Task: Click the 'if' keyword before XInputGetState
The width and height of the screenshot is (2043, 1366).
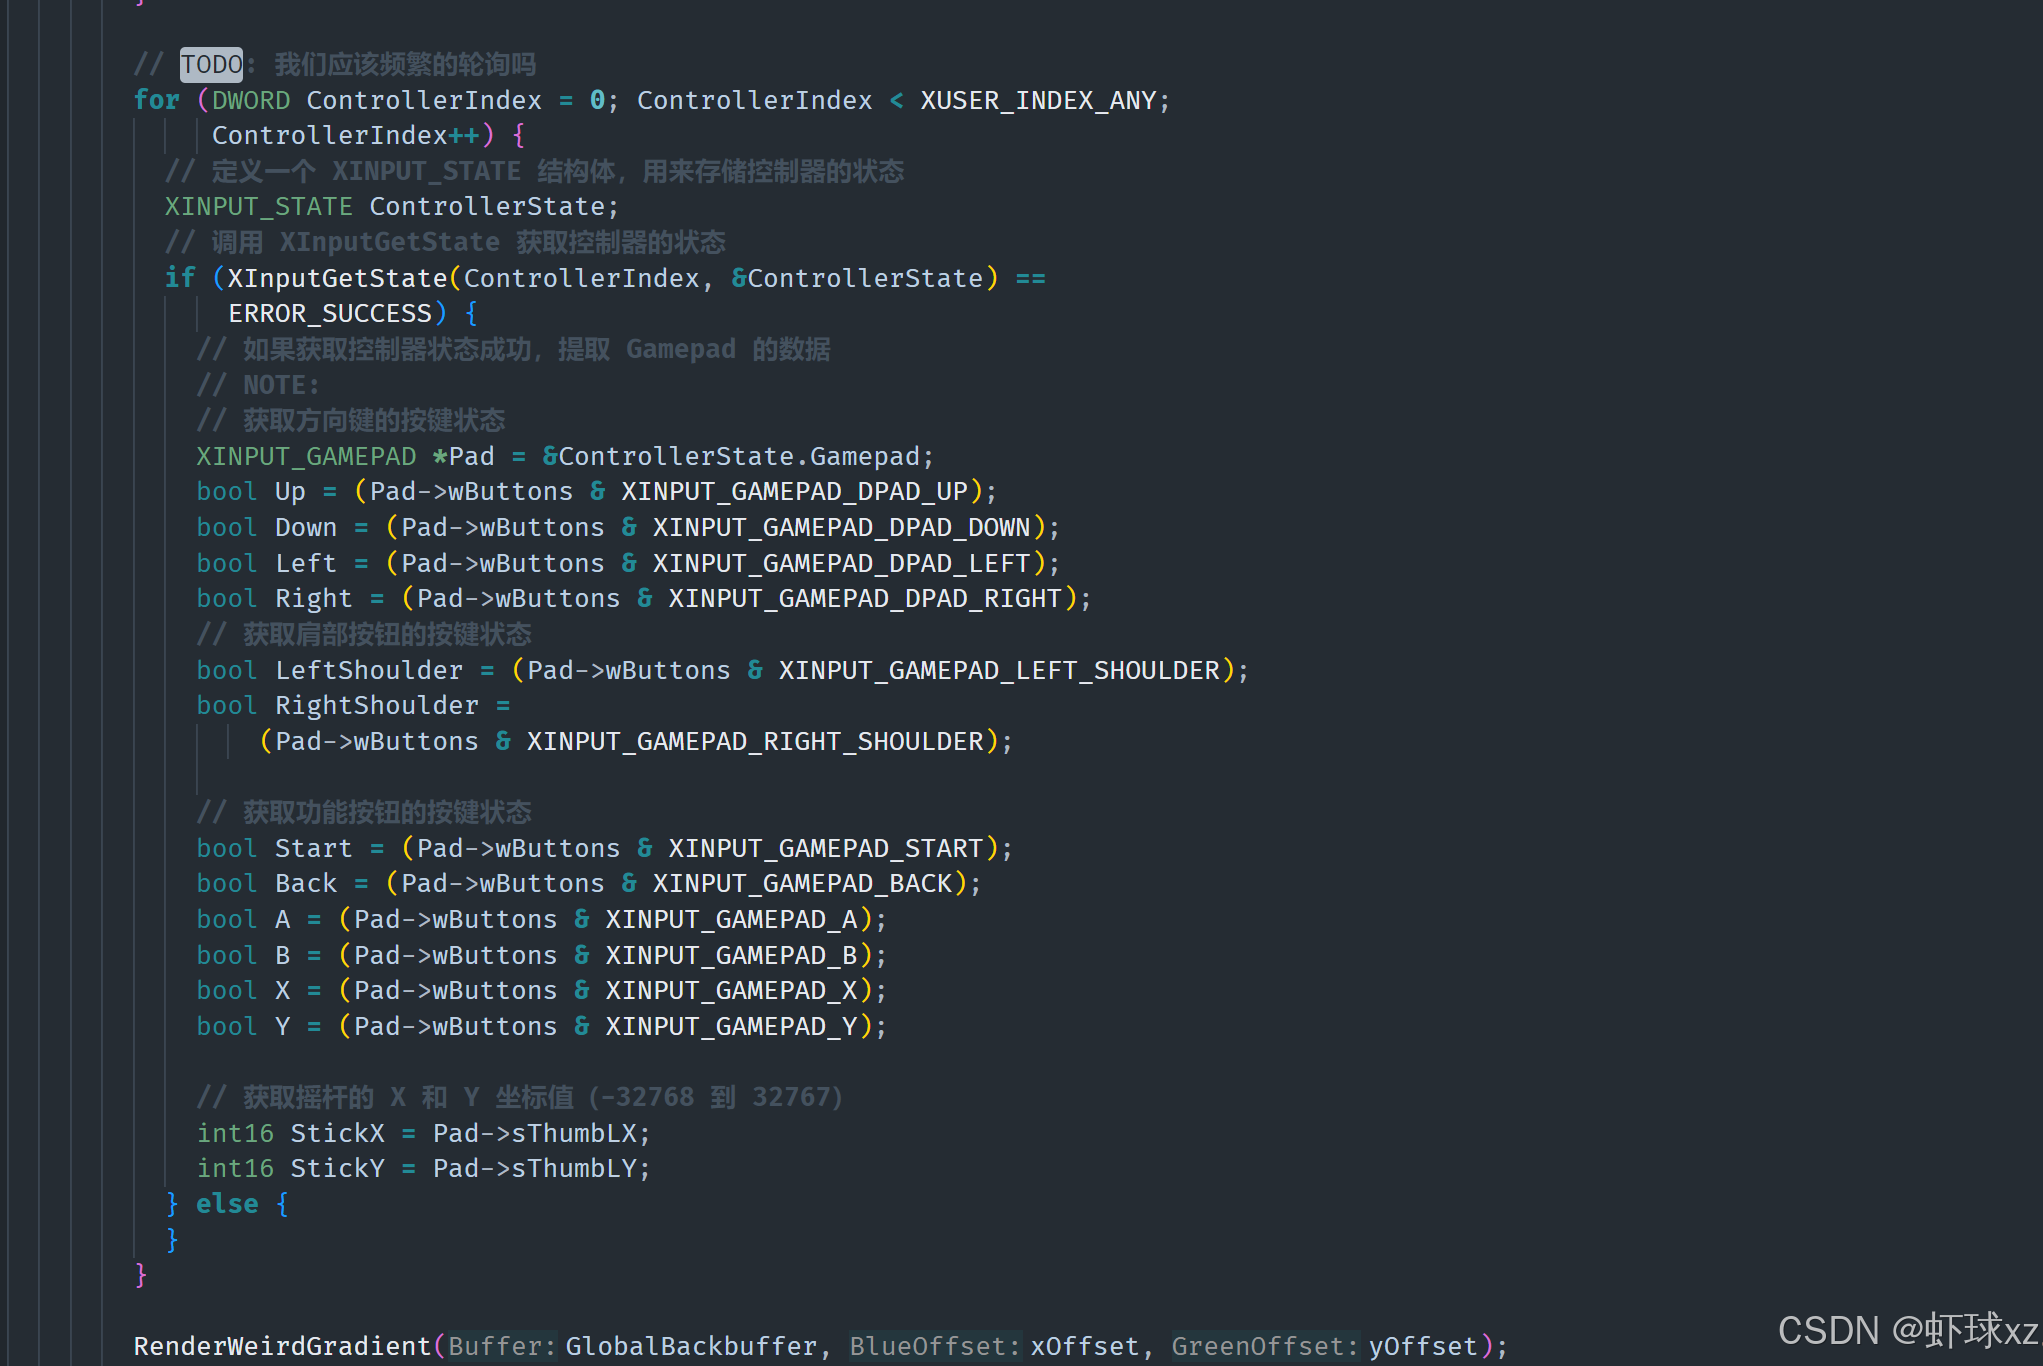Action: coord(180,278)
